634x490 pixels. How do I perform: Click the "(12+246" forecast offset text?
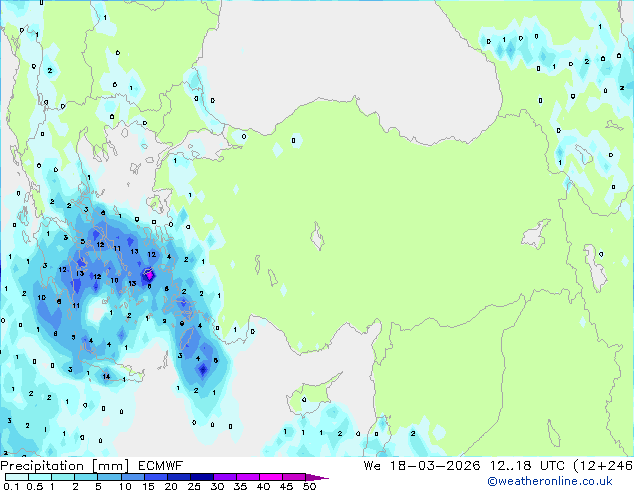[603, 466]
